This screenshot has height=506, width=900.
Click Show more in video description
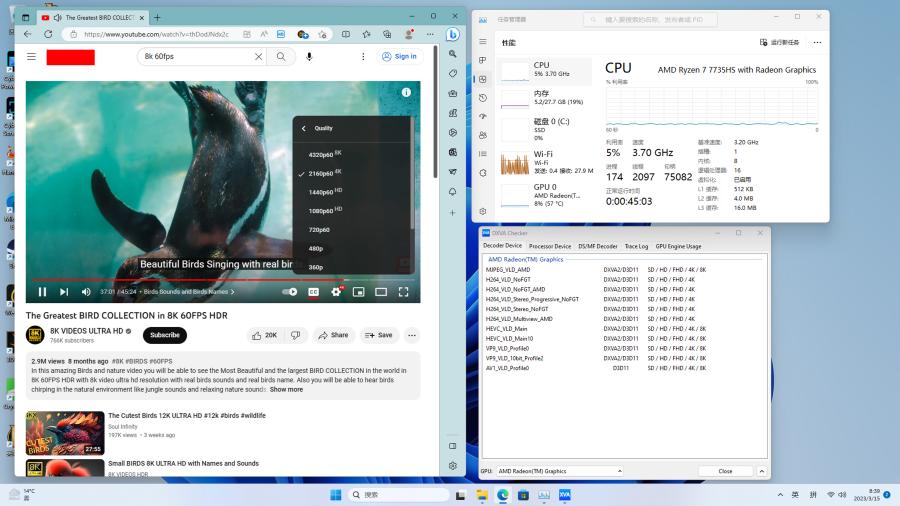coord(286,389)
